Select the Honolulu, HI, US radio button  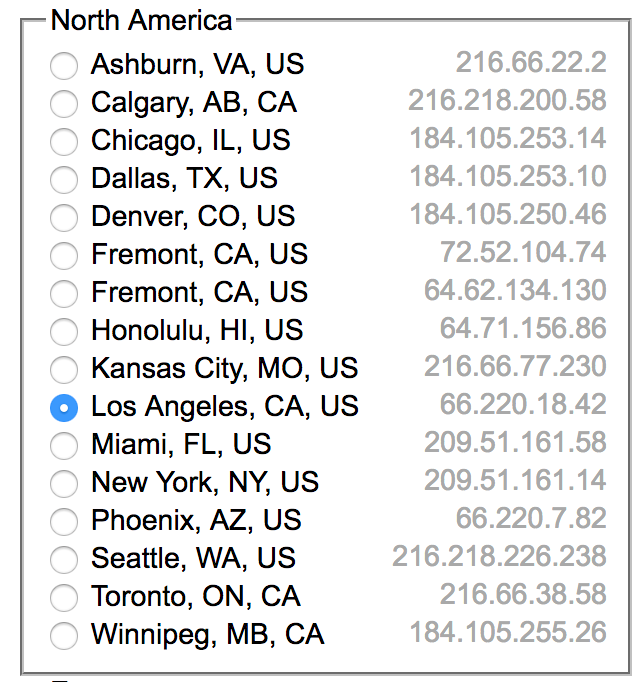coord(64,332)
